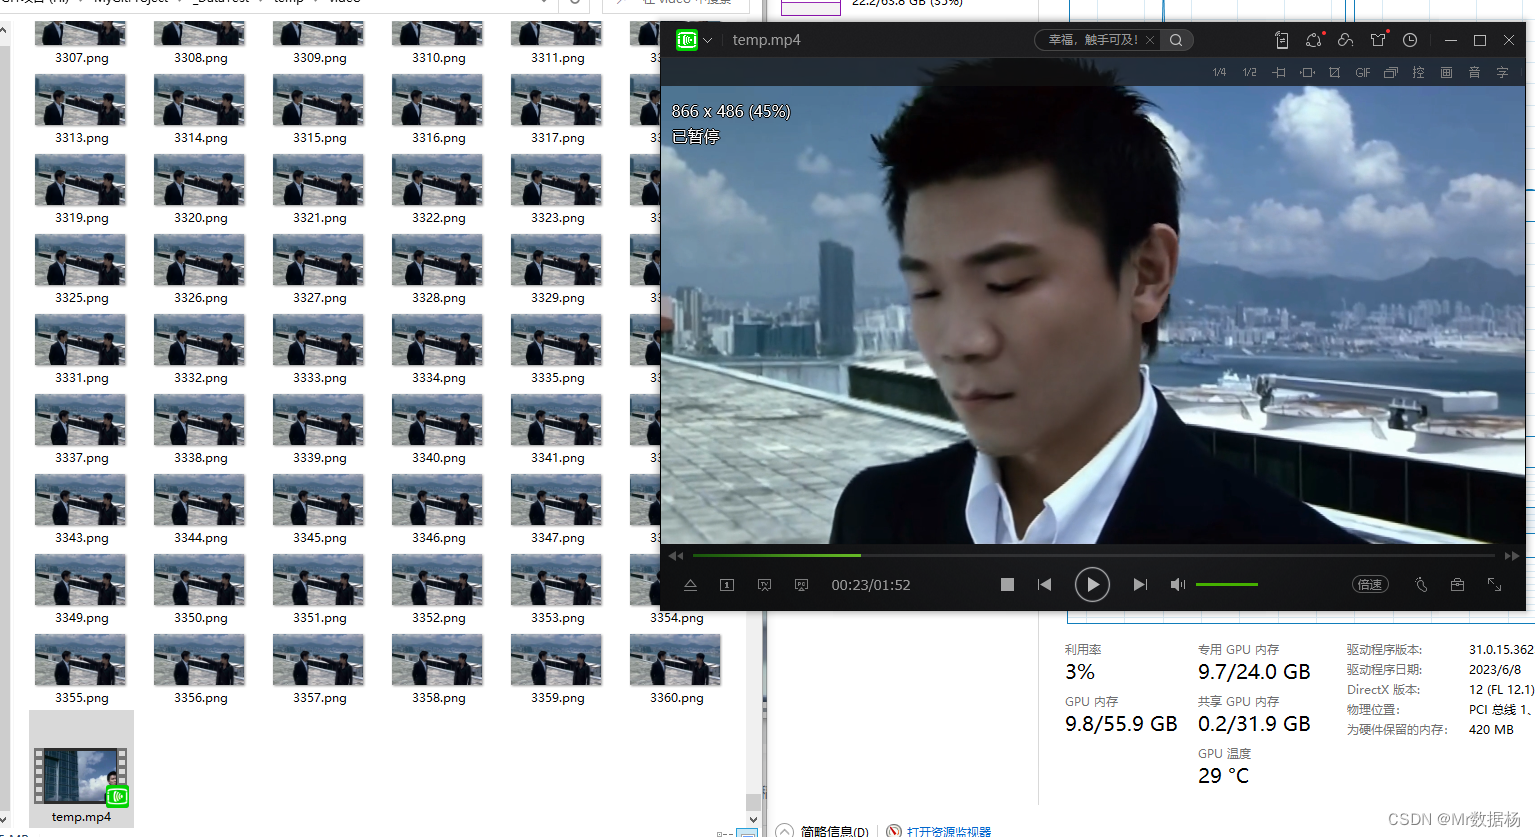The image size is (1535, 837).
Task: Open the 音 audio settings tab
Action: [1474, 72]
